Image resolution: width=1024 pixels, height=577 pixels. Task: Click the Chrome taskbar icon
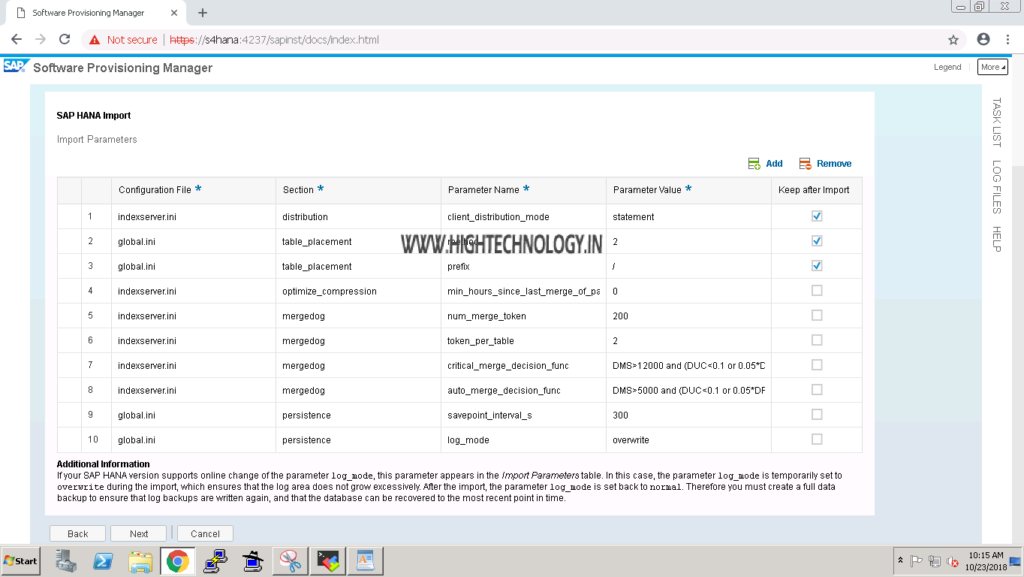178,561
